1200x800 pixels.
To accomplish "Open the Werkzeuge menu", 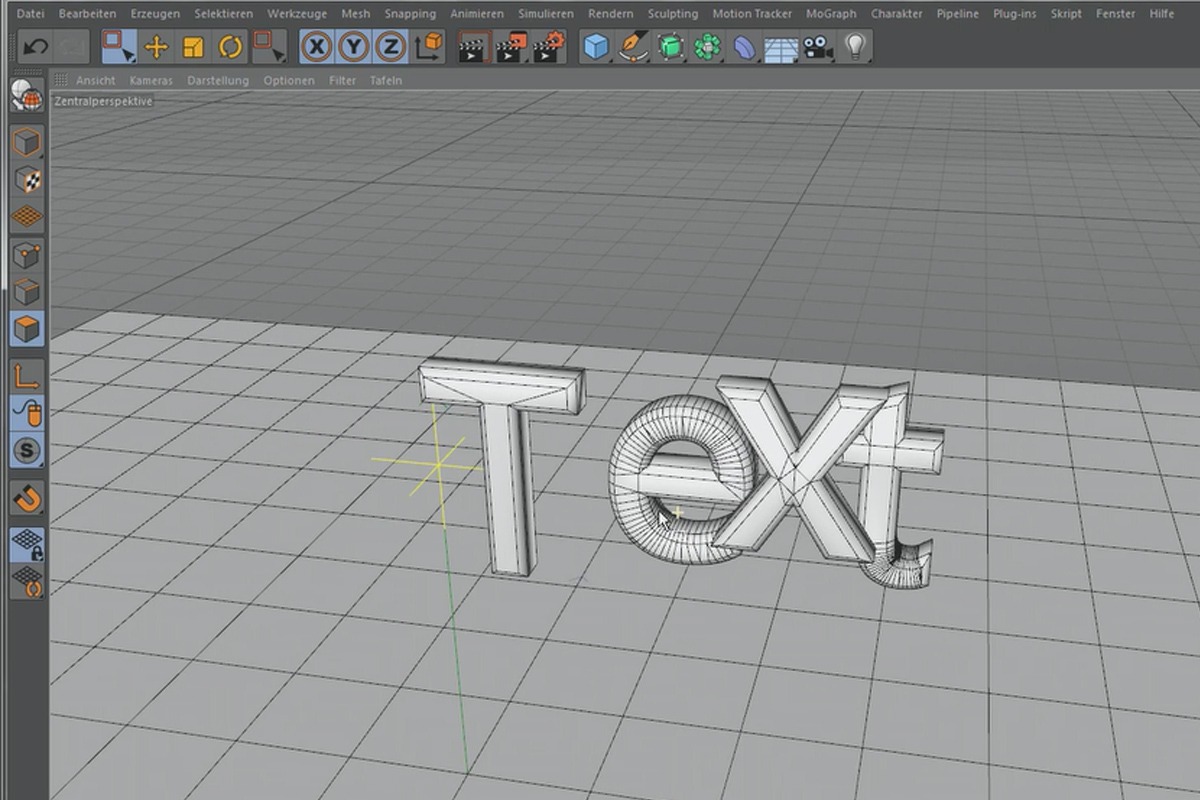I will [297, 14].
